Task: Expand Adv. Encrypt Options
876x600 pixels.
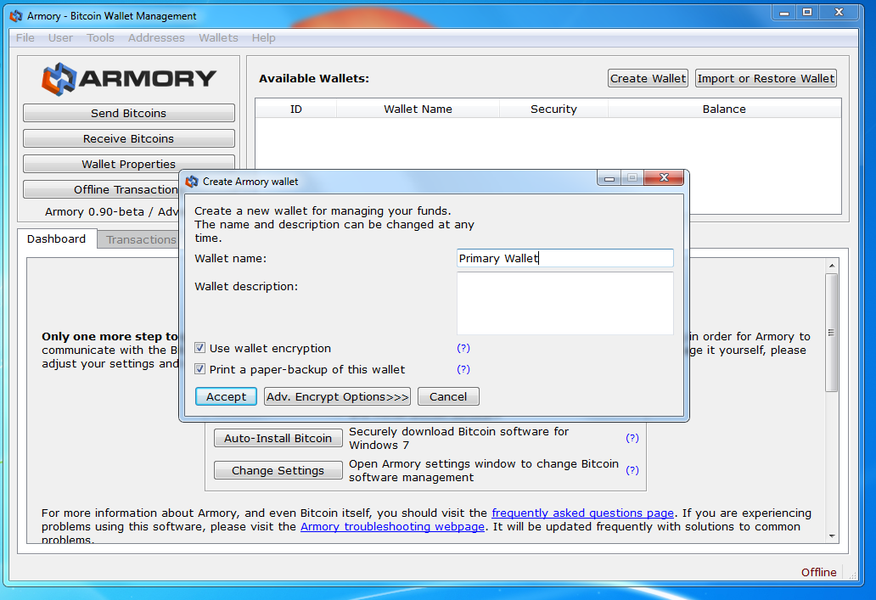Action: coord(337,397)
